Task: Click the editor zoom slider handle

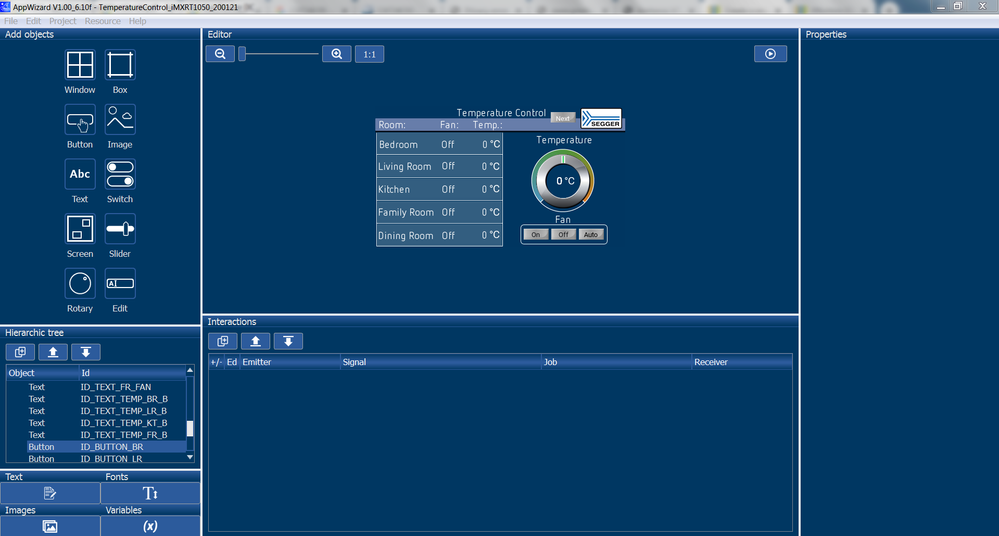Action: [x=242, y=54]
